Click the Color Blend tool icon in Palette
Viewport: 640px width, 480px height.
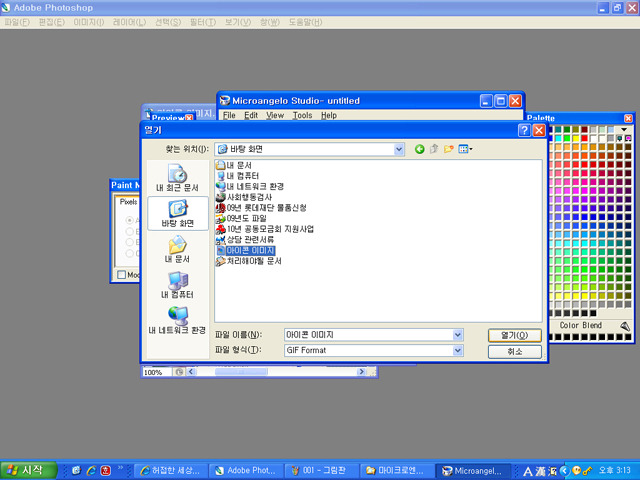click(x=625, y=326)
